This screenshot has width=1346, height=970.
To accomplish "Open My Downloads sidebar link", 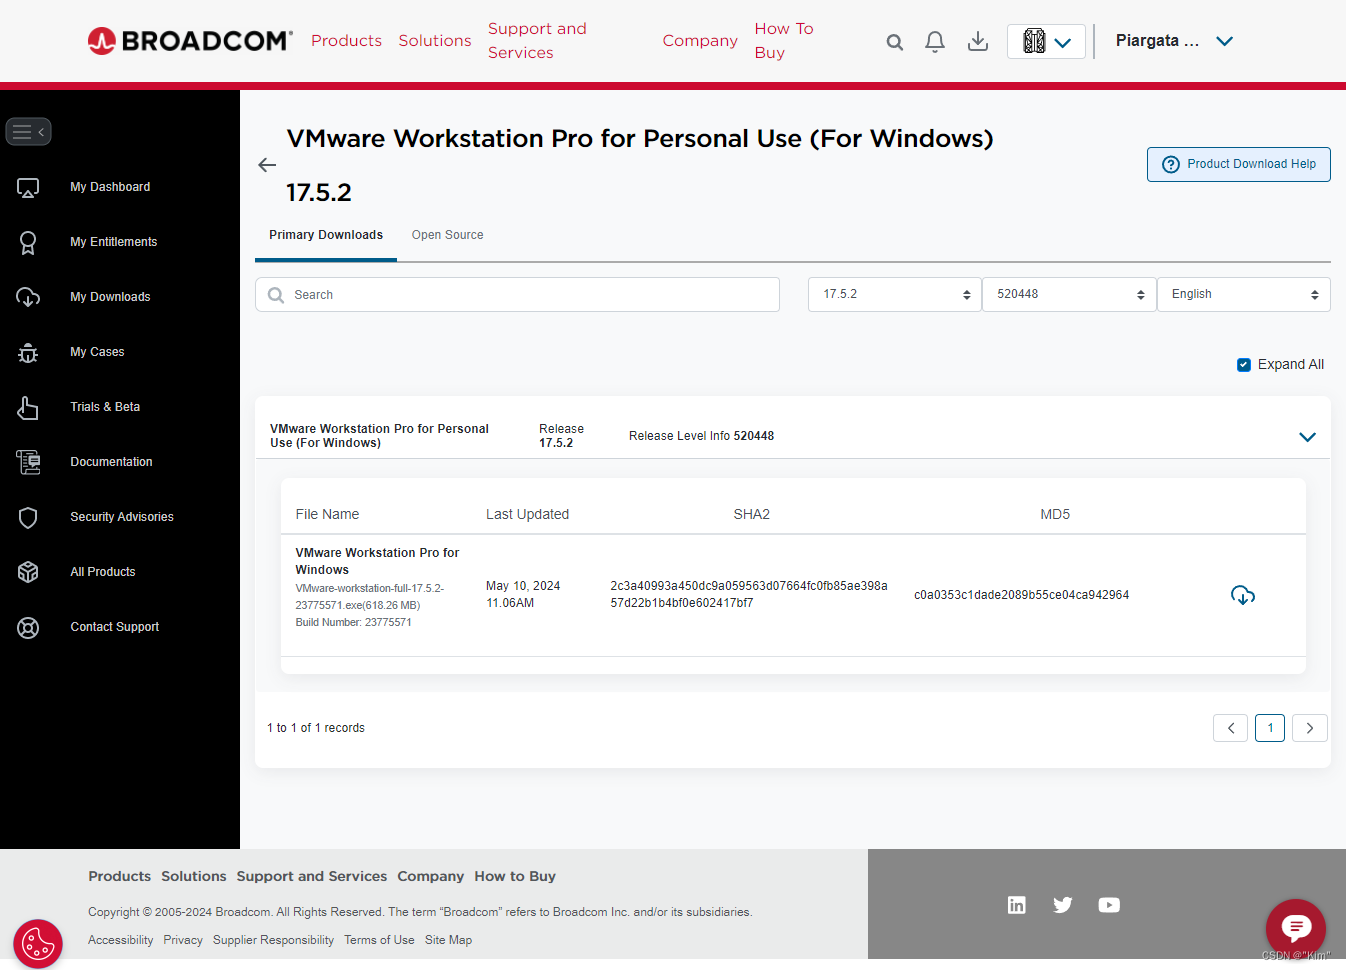I will pos(110,297).
